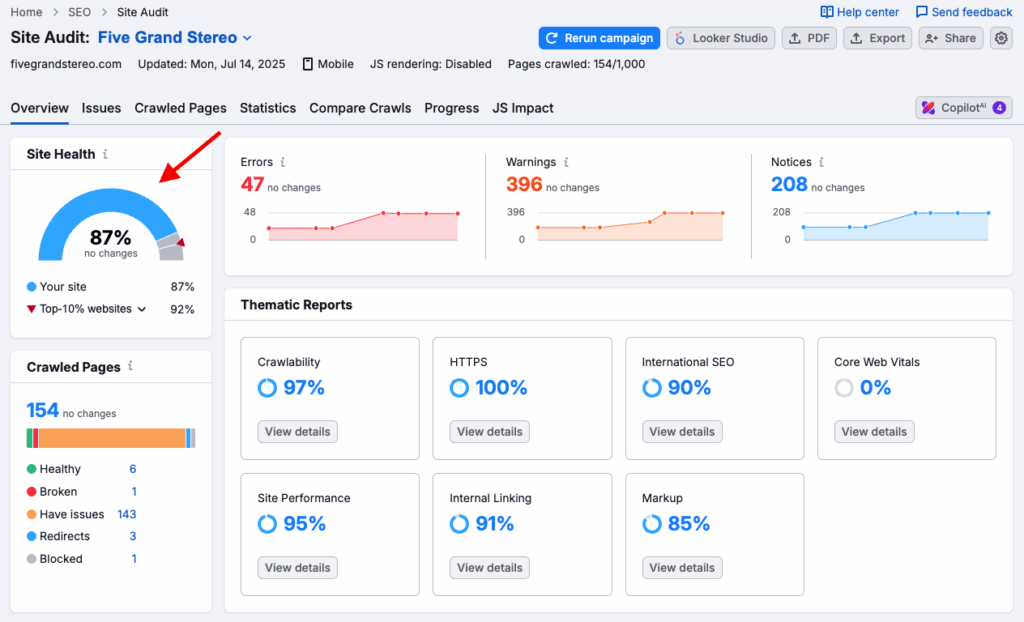Image resolution: width=1024 pixels, height=622 pixels.
Task: Open the Compare Crawls tab
Action: [x=360, y=108]
